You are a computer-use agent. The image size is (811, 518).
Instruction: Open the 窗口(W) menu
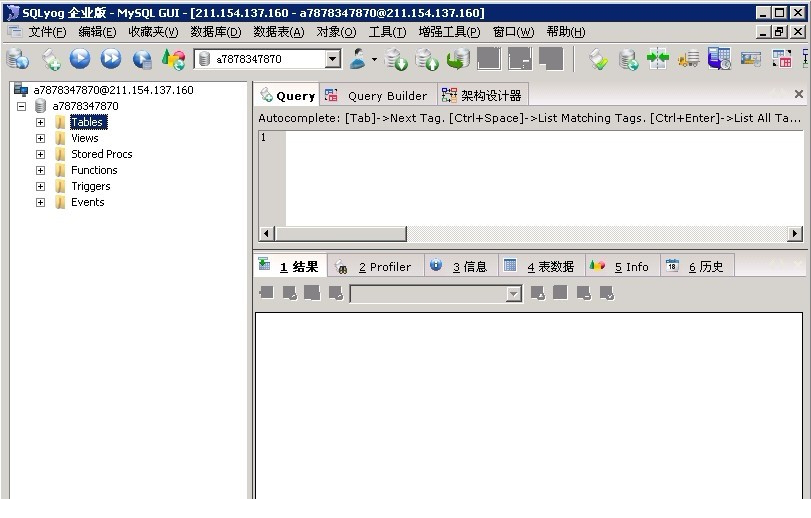point(514,32)
